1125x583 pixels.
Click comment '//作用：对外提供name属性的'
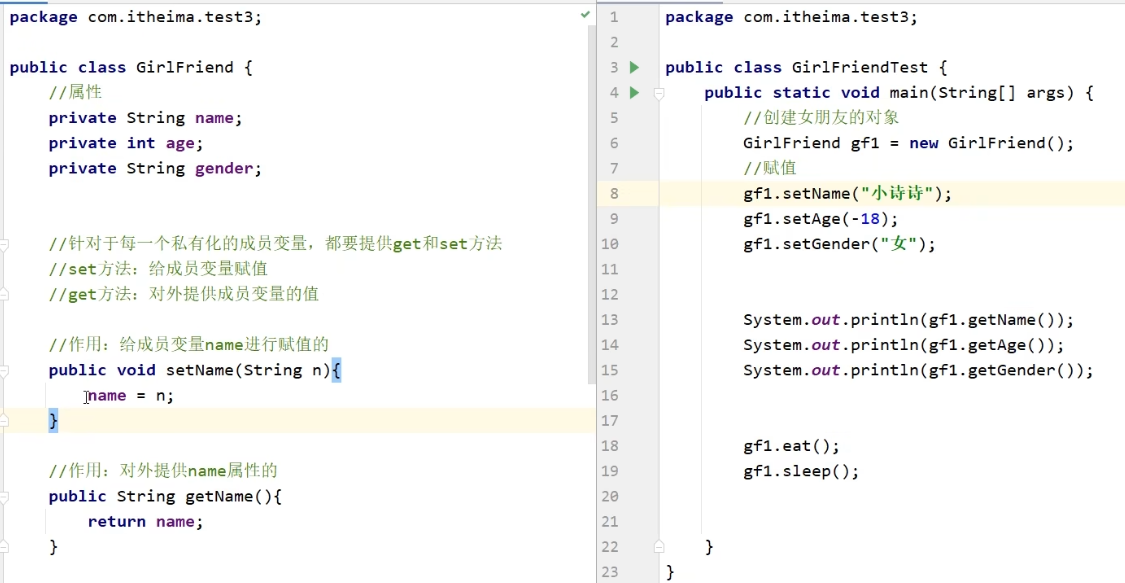point(163,471)
